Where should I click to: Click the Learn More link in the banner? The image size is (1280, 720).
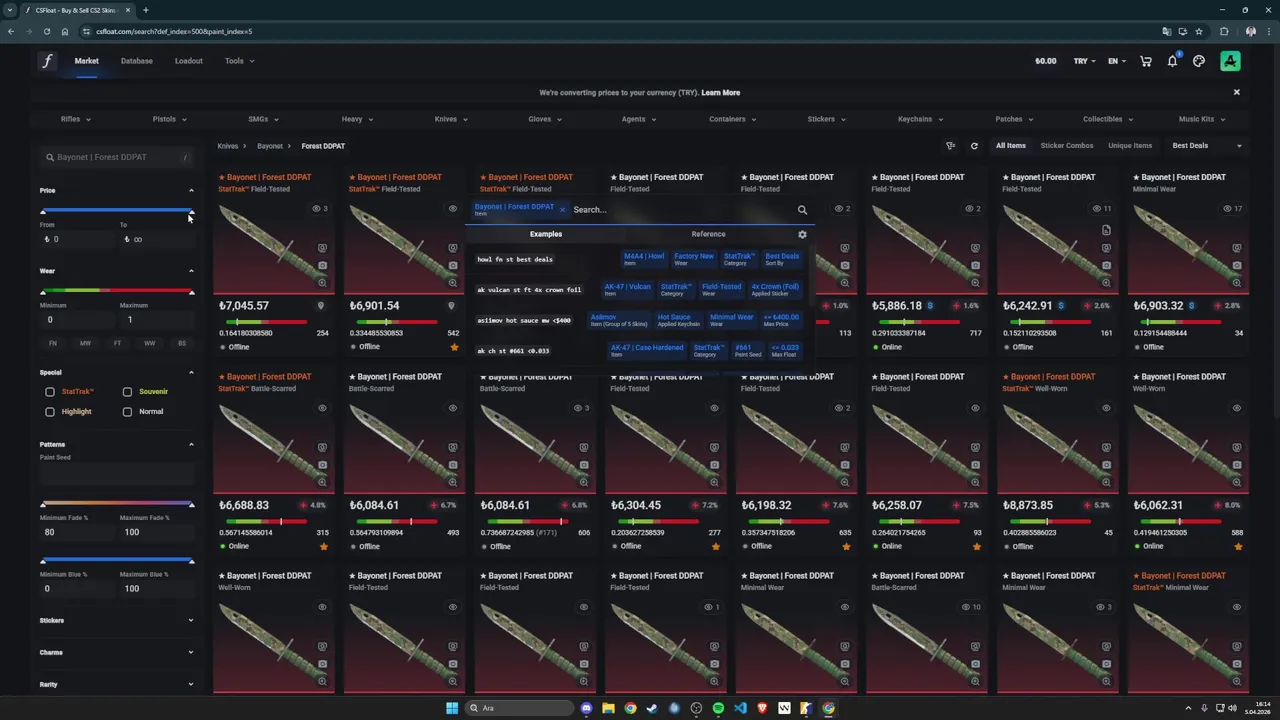(721, 93)
